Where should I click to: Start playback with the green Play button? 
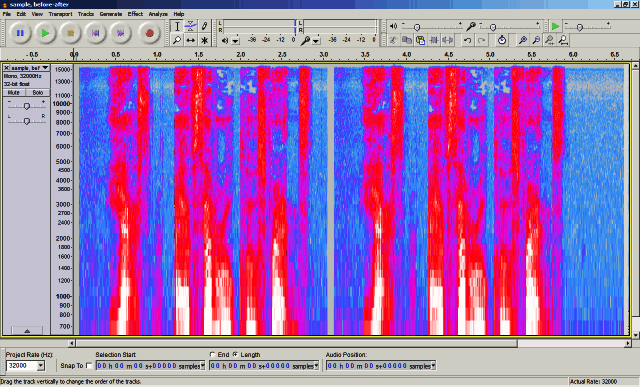(x=45, y=33)
